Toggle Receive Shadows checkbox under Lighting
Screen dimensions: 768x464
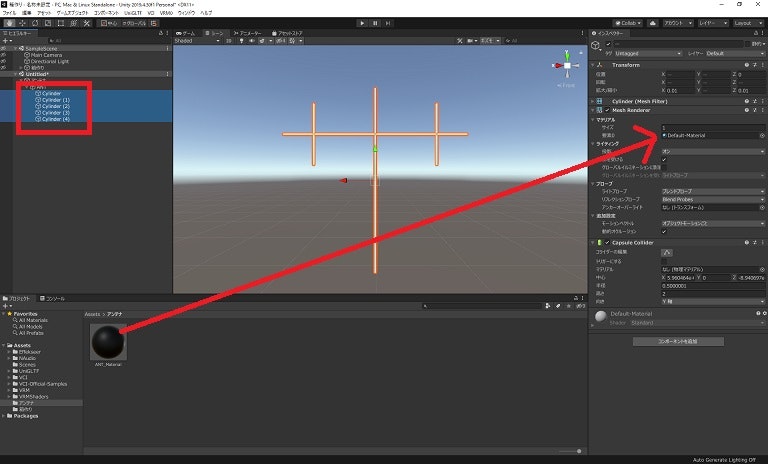click(x=664, y=160)
